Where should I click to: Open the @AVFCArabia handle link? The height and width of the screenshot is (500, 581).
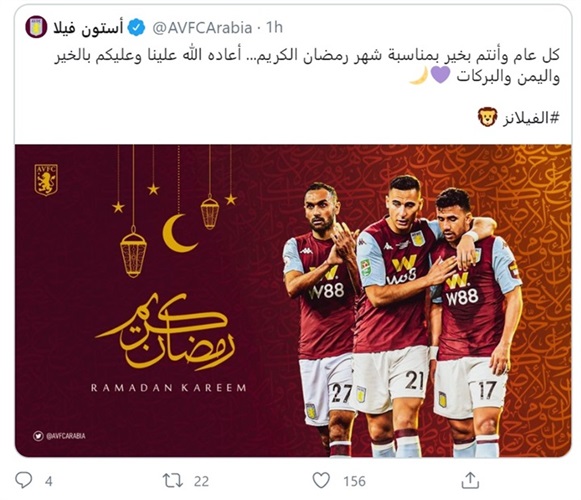(202, 28)
